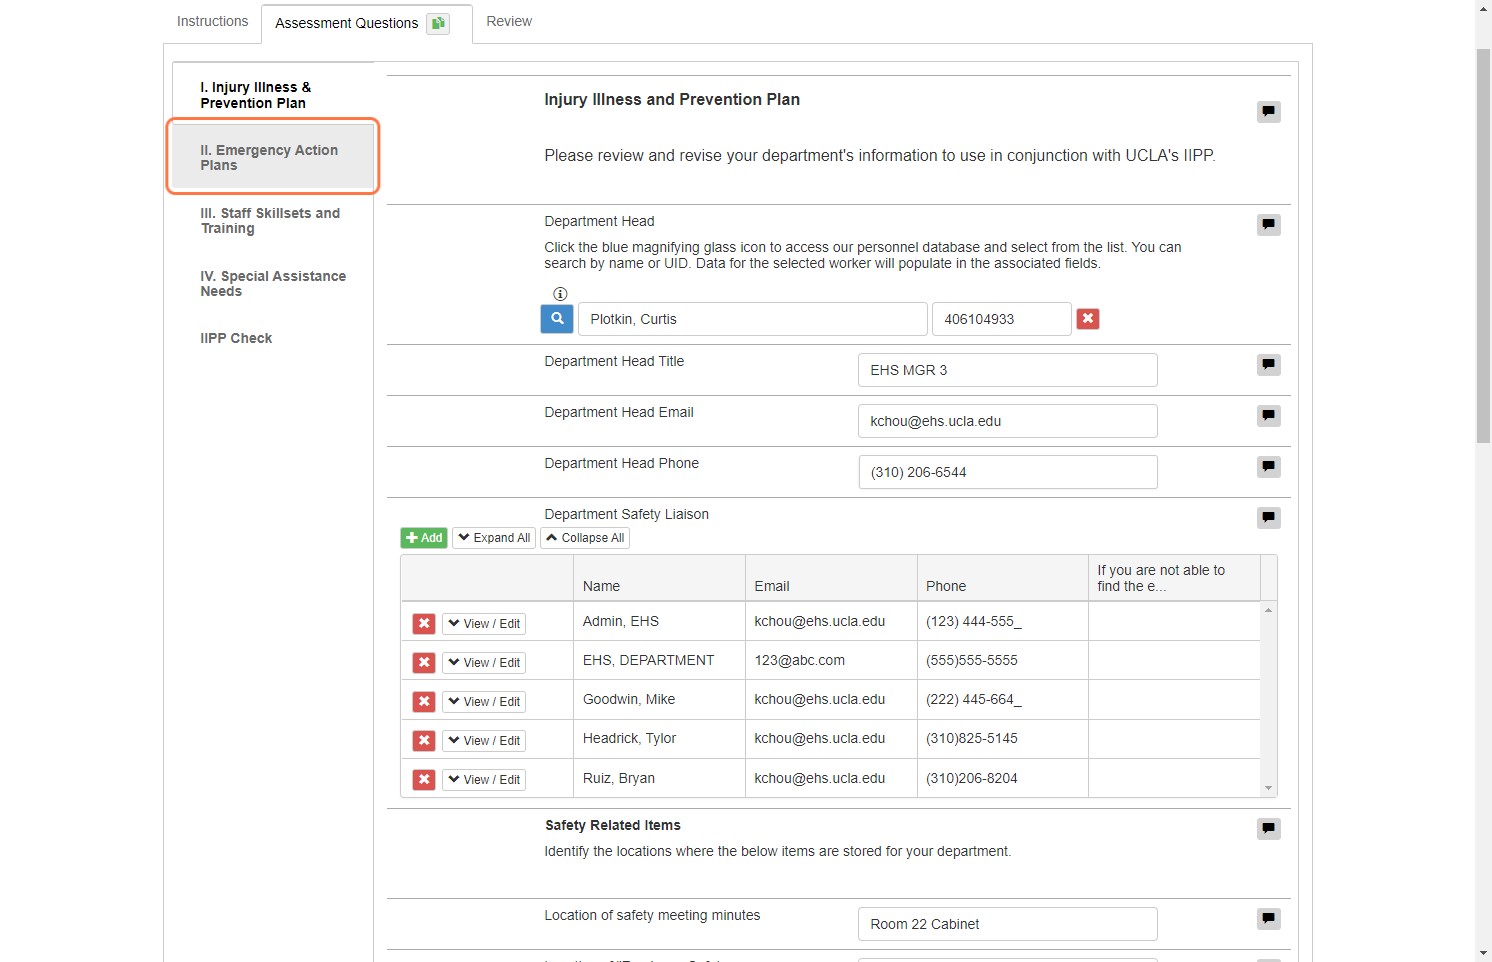Click Expand All in liaison table
The image size is (1492, 962).
coord(494,538)
